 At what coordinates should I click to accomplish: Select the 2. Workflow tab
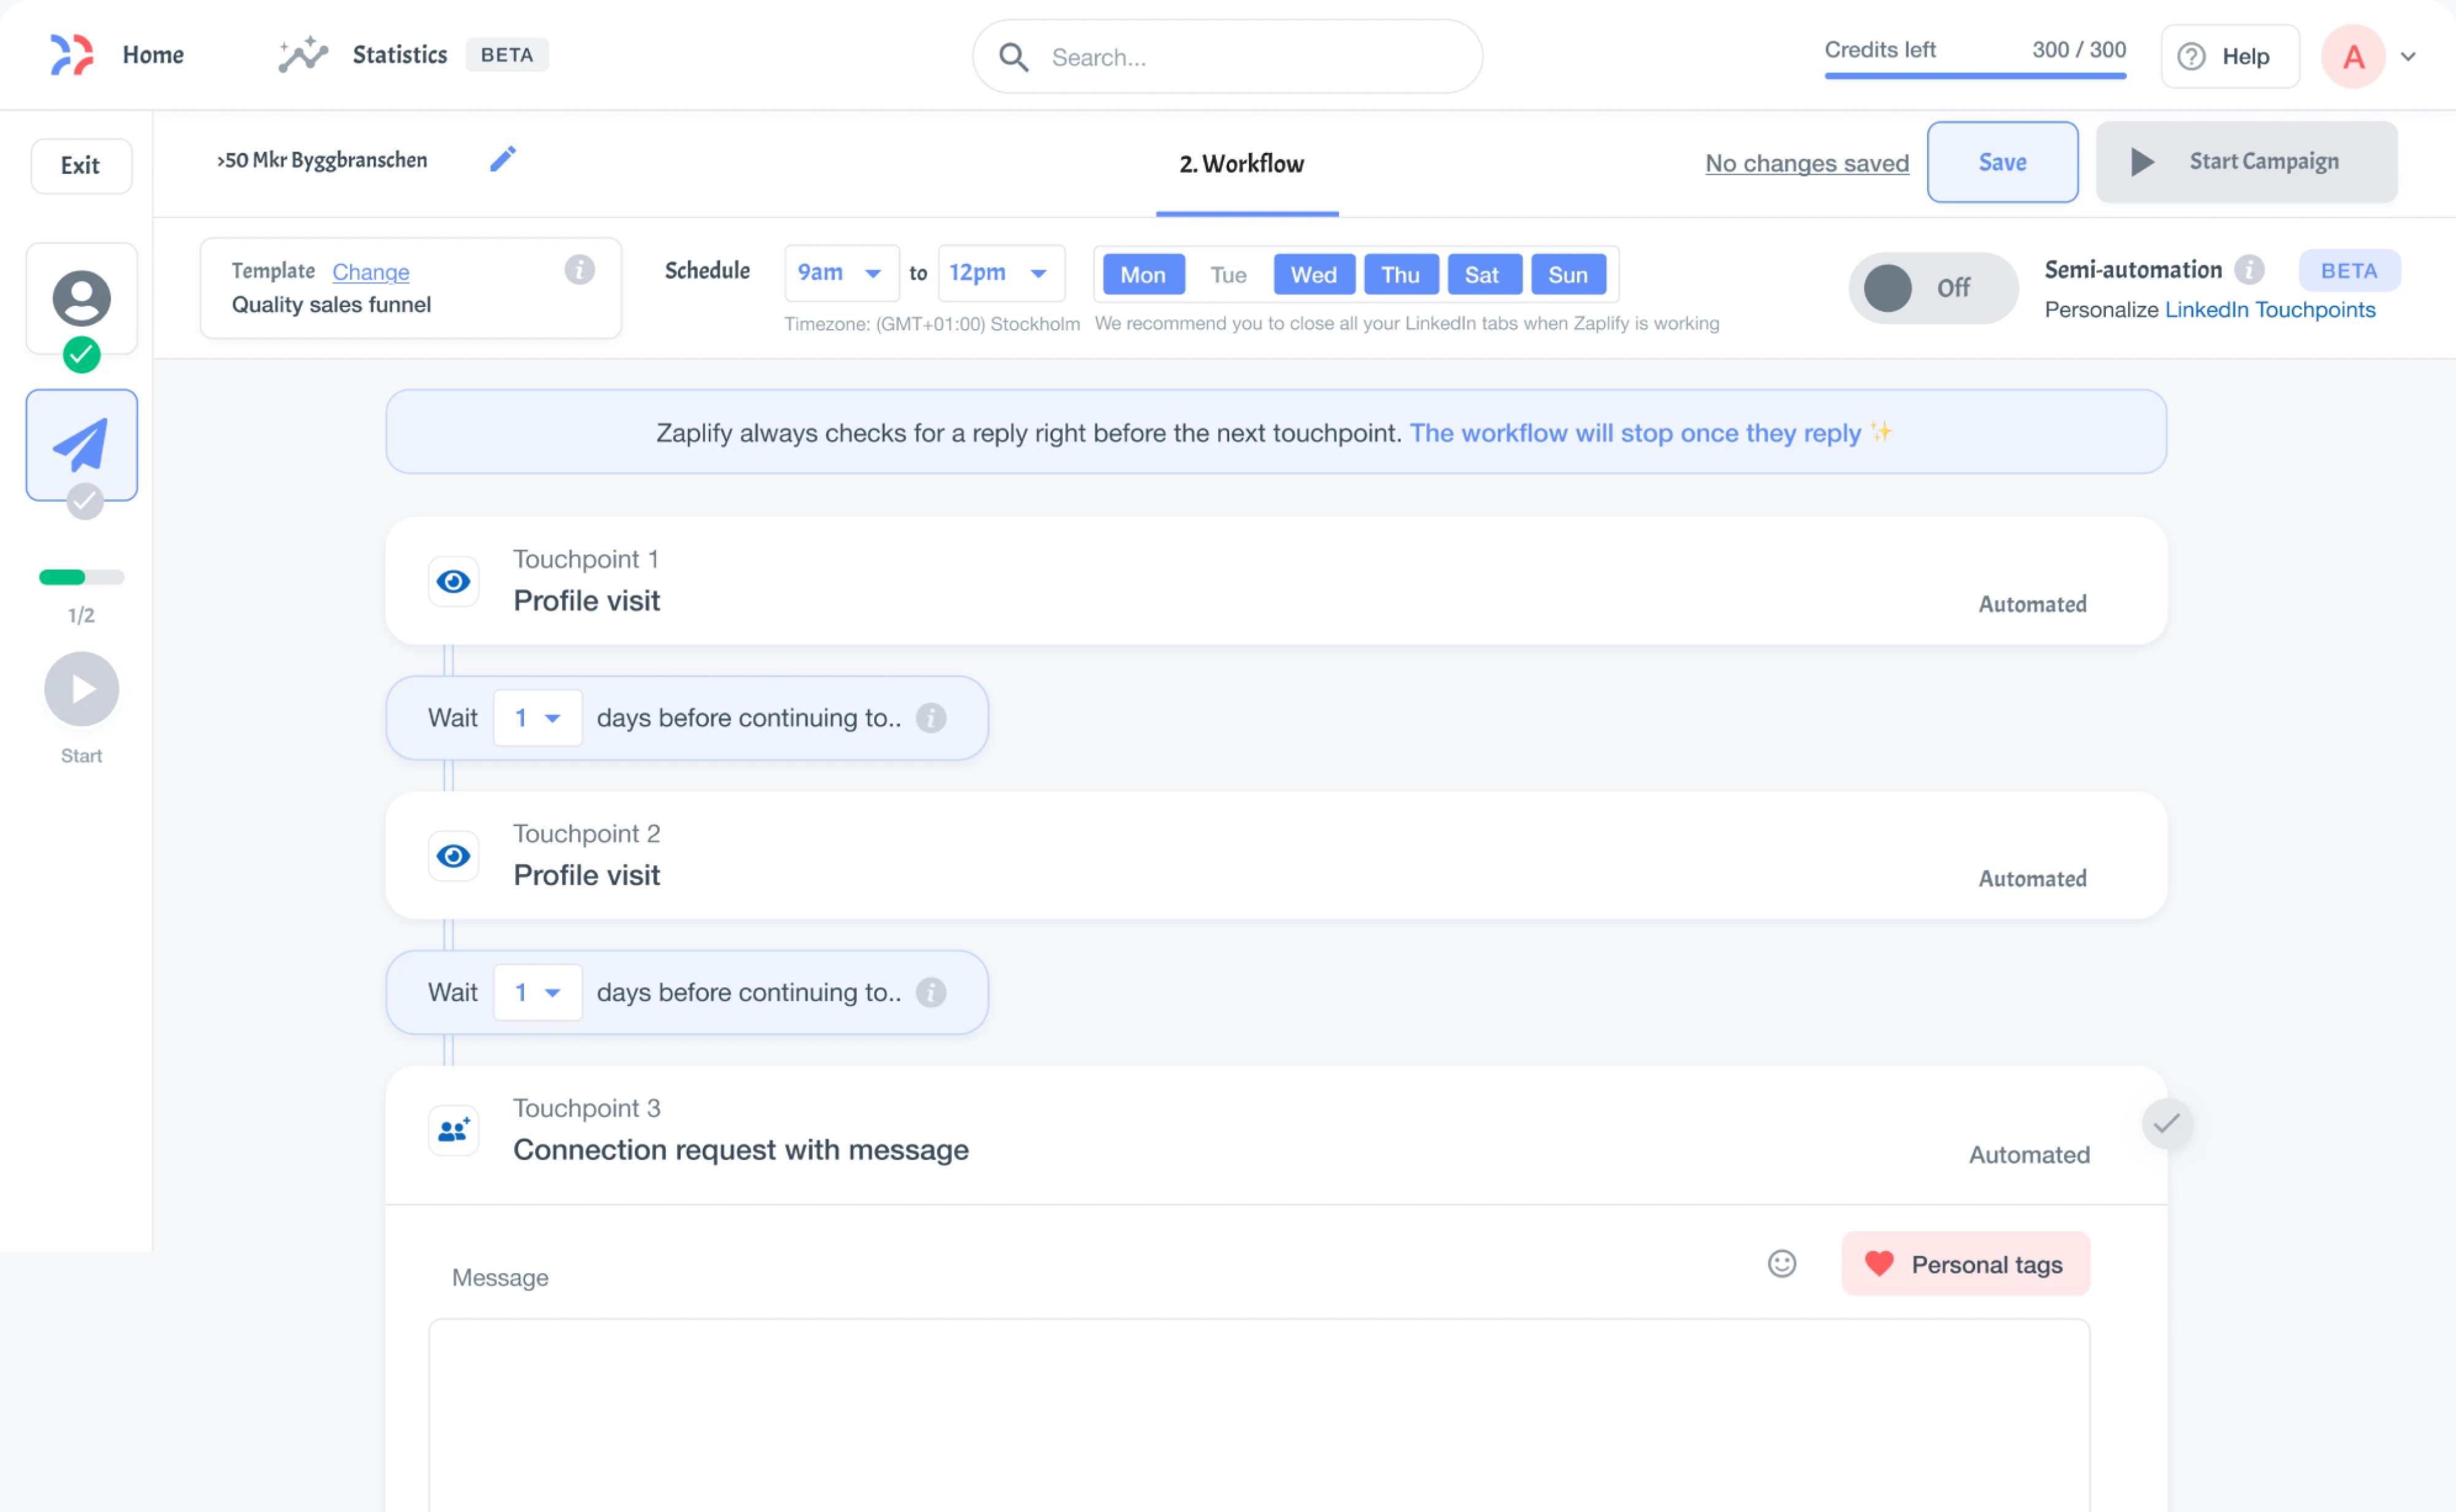tap(1242, 164)
